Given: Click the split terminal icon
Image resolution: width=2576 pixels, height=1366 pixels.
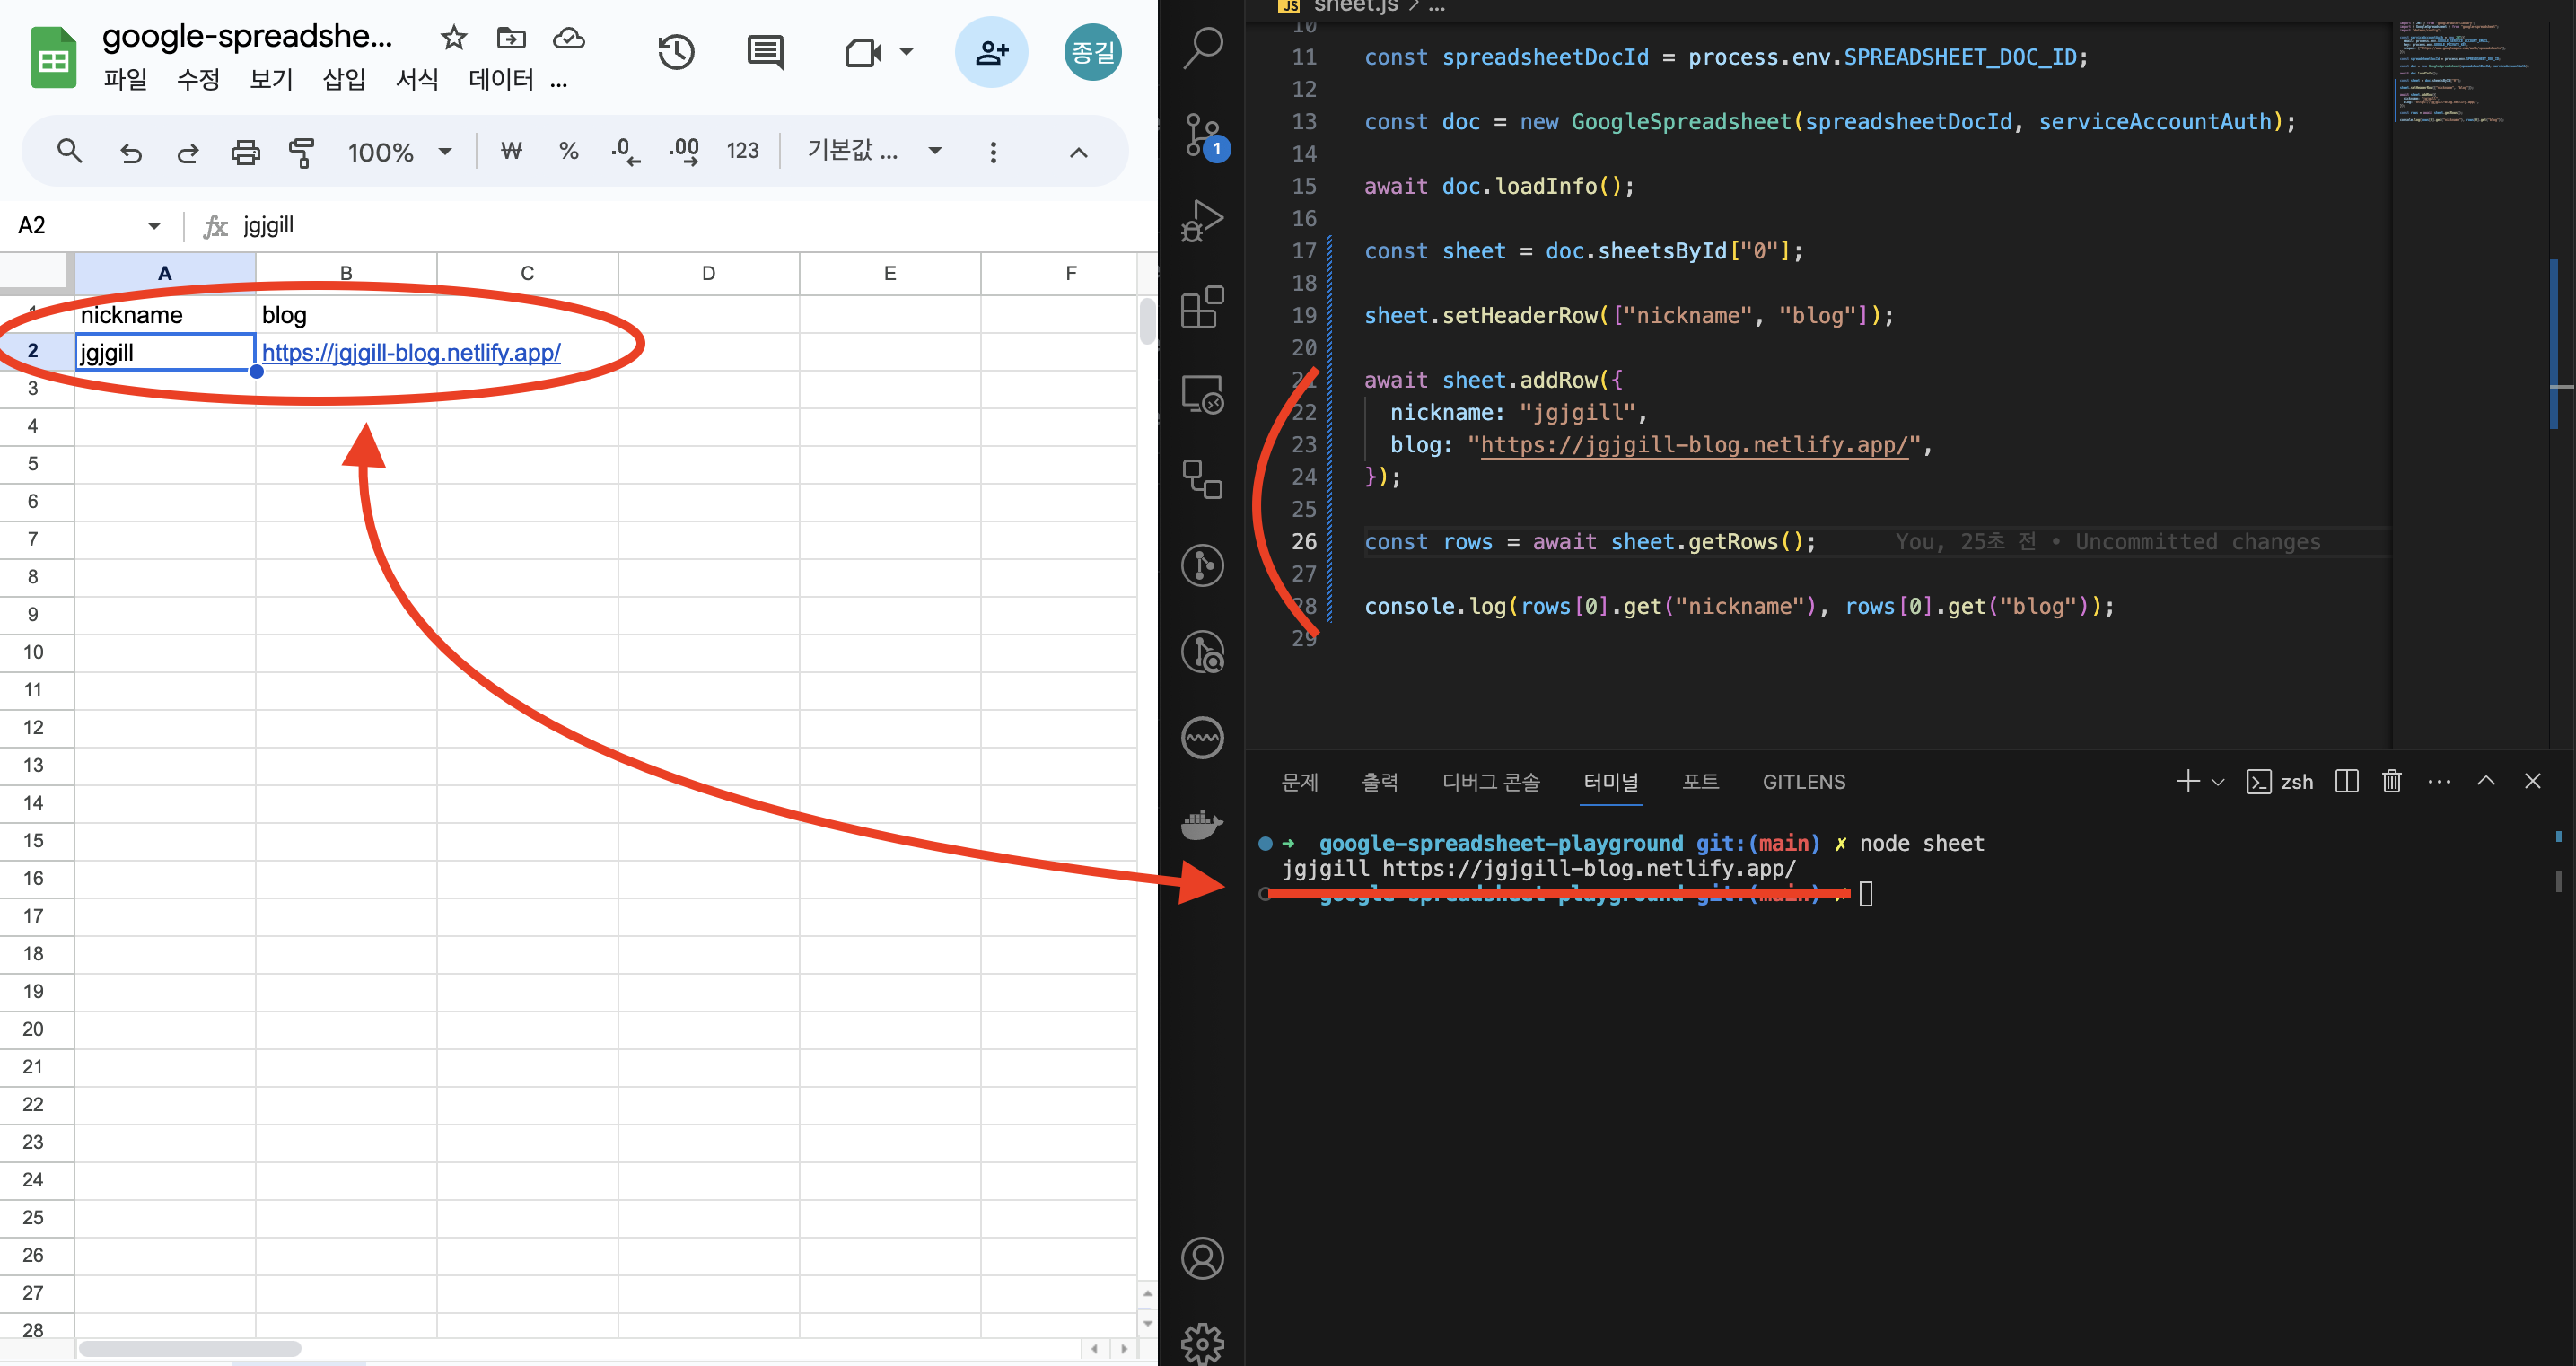Looking at the screenshot, I should (x=2346, y=781).
